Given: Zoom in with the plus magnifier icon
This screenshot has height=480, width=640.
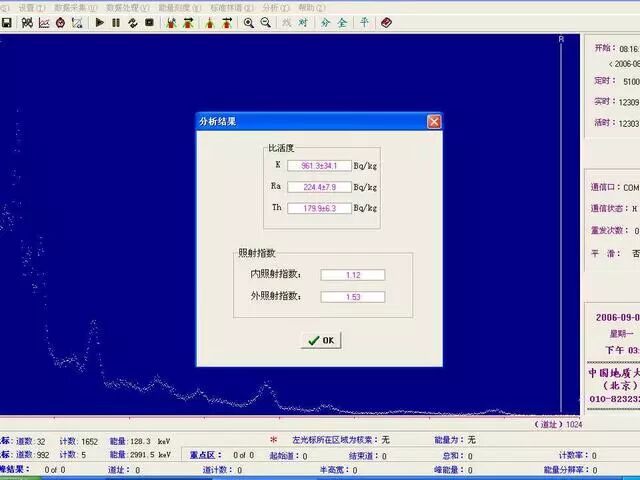Looking at the screenshot, I should [249, 23].
